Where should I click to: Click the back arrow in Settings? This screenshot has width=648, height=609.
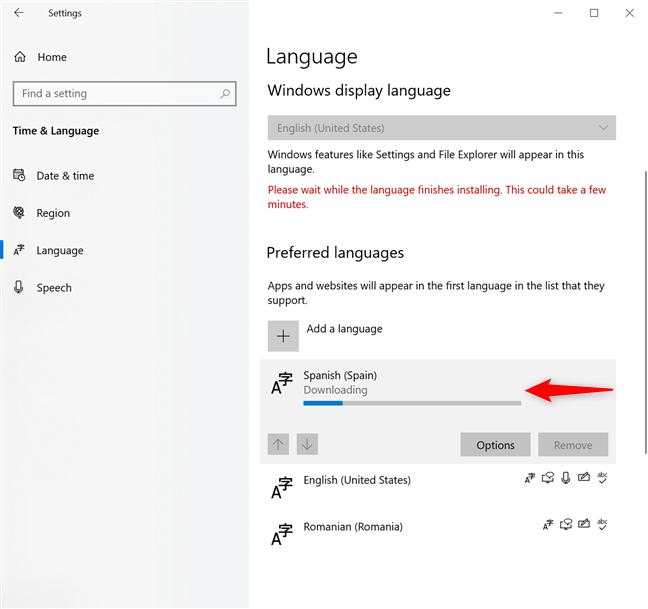pos(19,13)
